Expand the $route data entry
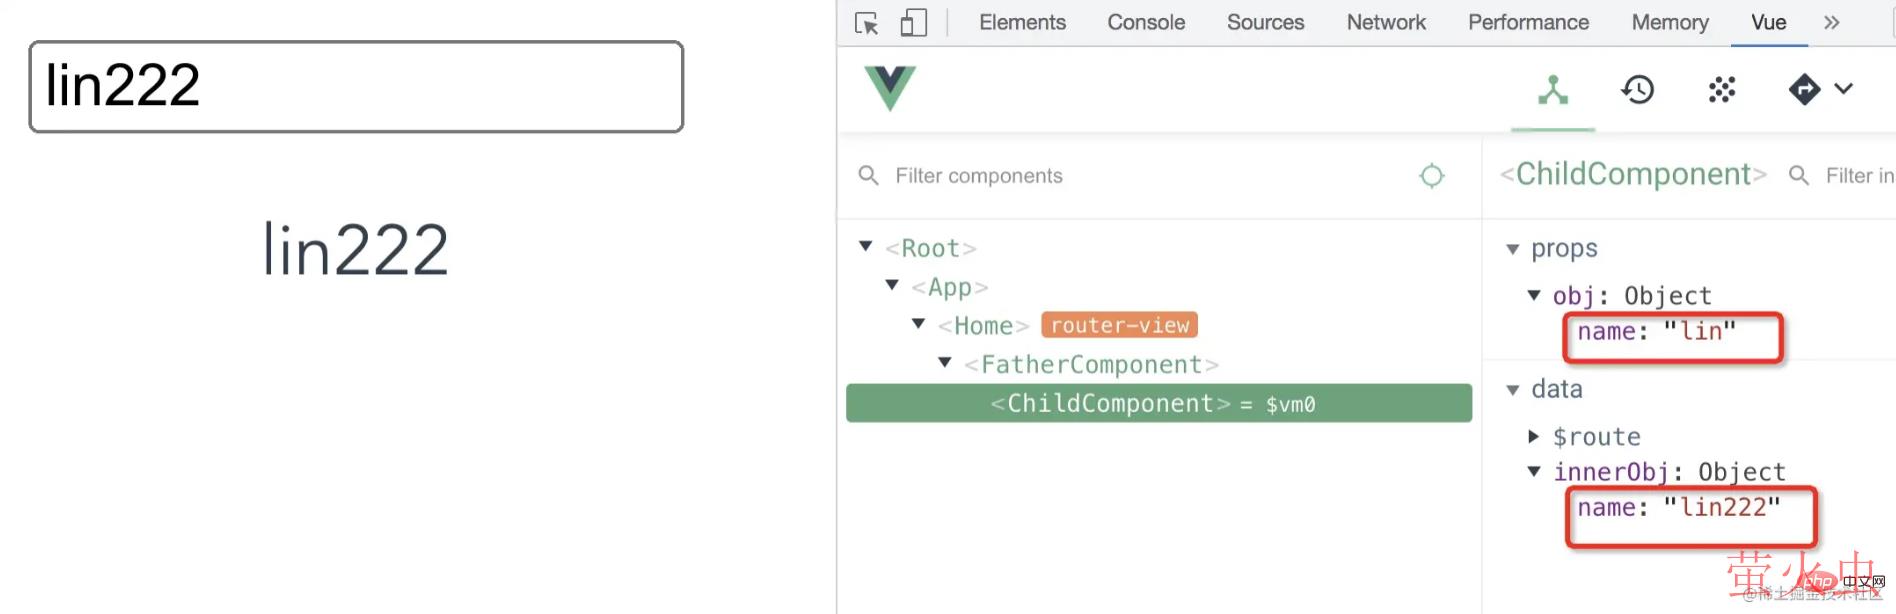Image resolution: width=1896 pixels, height=614 pixels. pyautogui.click(x=1533, y=437)
